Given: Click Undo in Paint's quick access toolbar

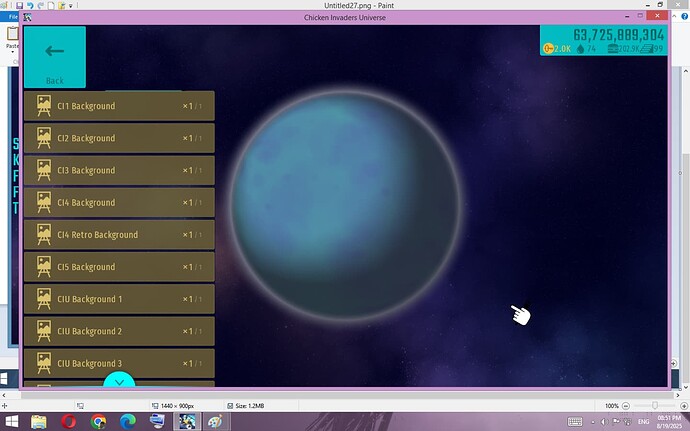Looking at the screenshot, I should click(x=30, y=5).
